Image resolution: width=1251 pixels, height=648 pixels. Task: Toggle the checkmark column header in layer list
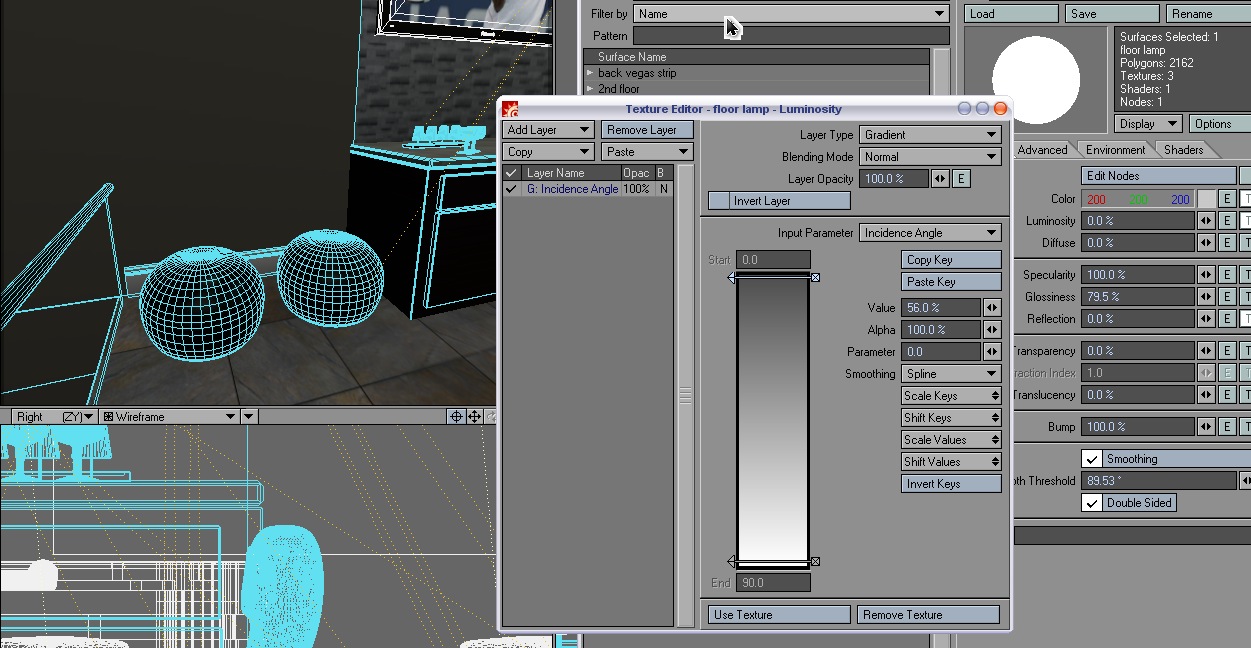click(512, 173)
